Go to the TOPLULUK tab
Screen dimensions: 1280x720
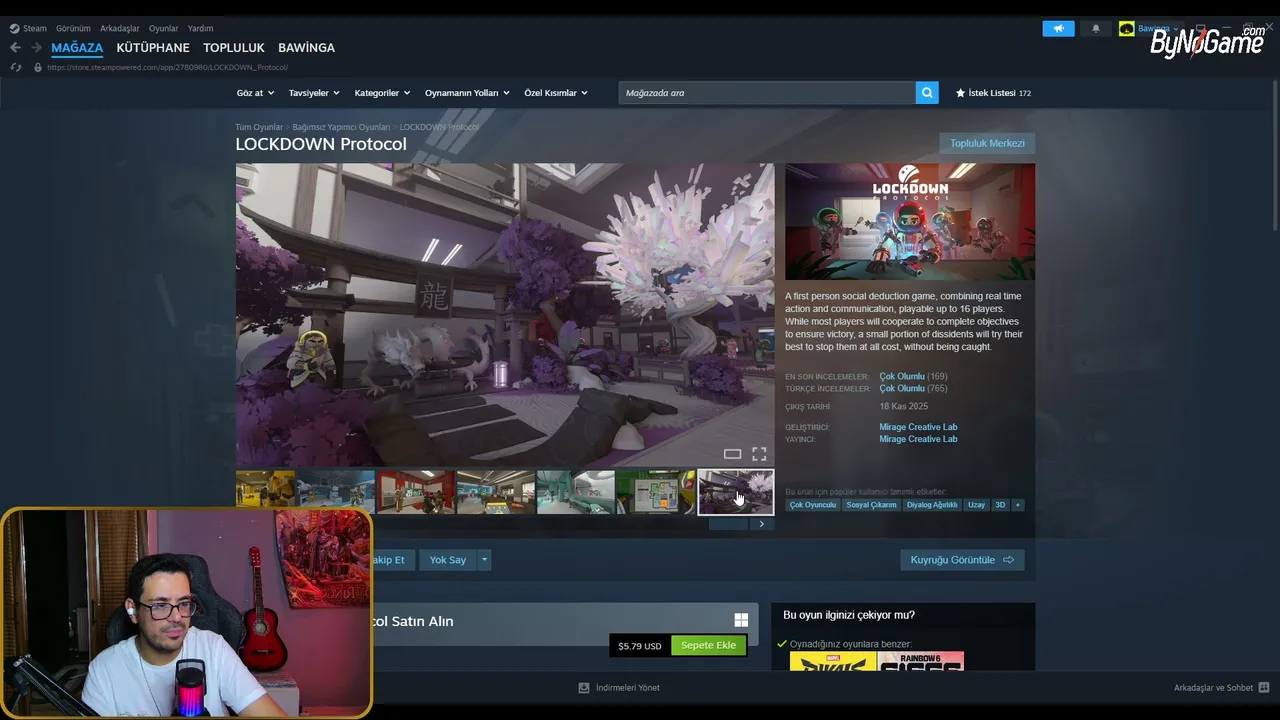pos(234,48)
